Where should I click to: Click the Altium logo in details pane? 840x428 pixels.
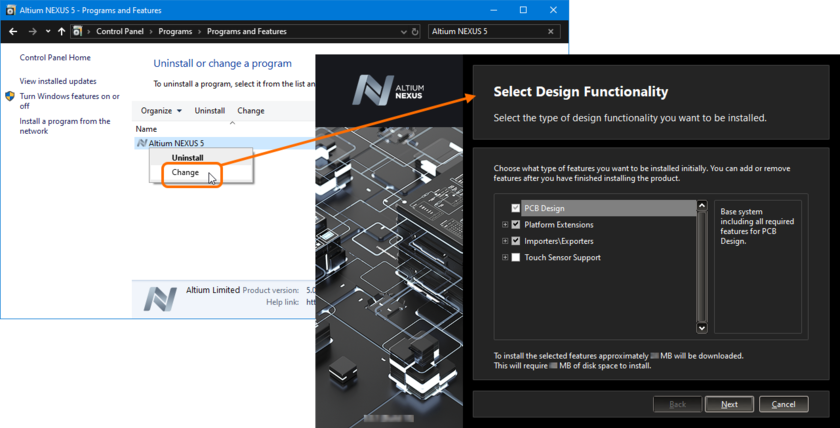click(160, 299)
